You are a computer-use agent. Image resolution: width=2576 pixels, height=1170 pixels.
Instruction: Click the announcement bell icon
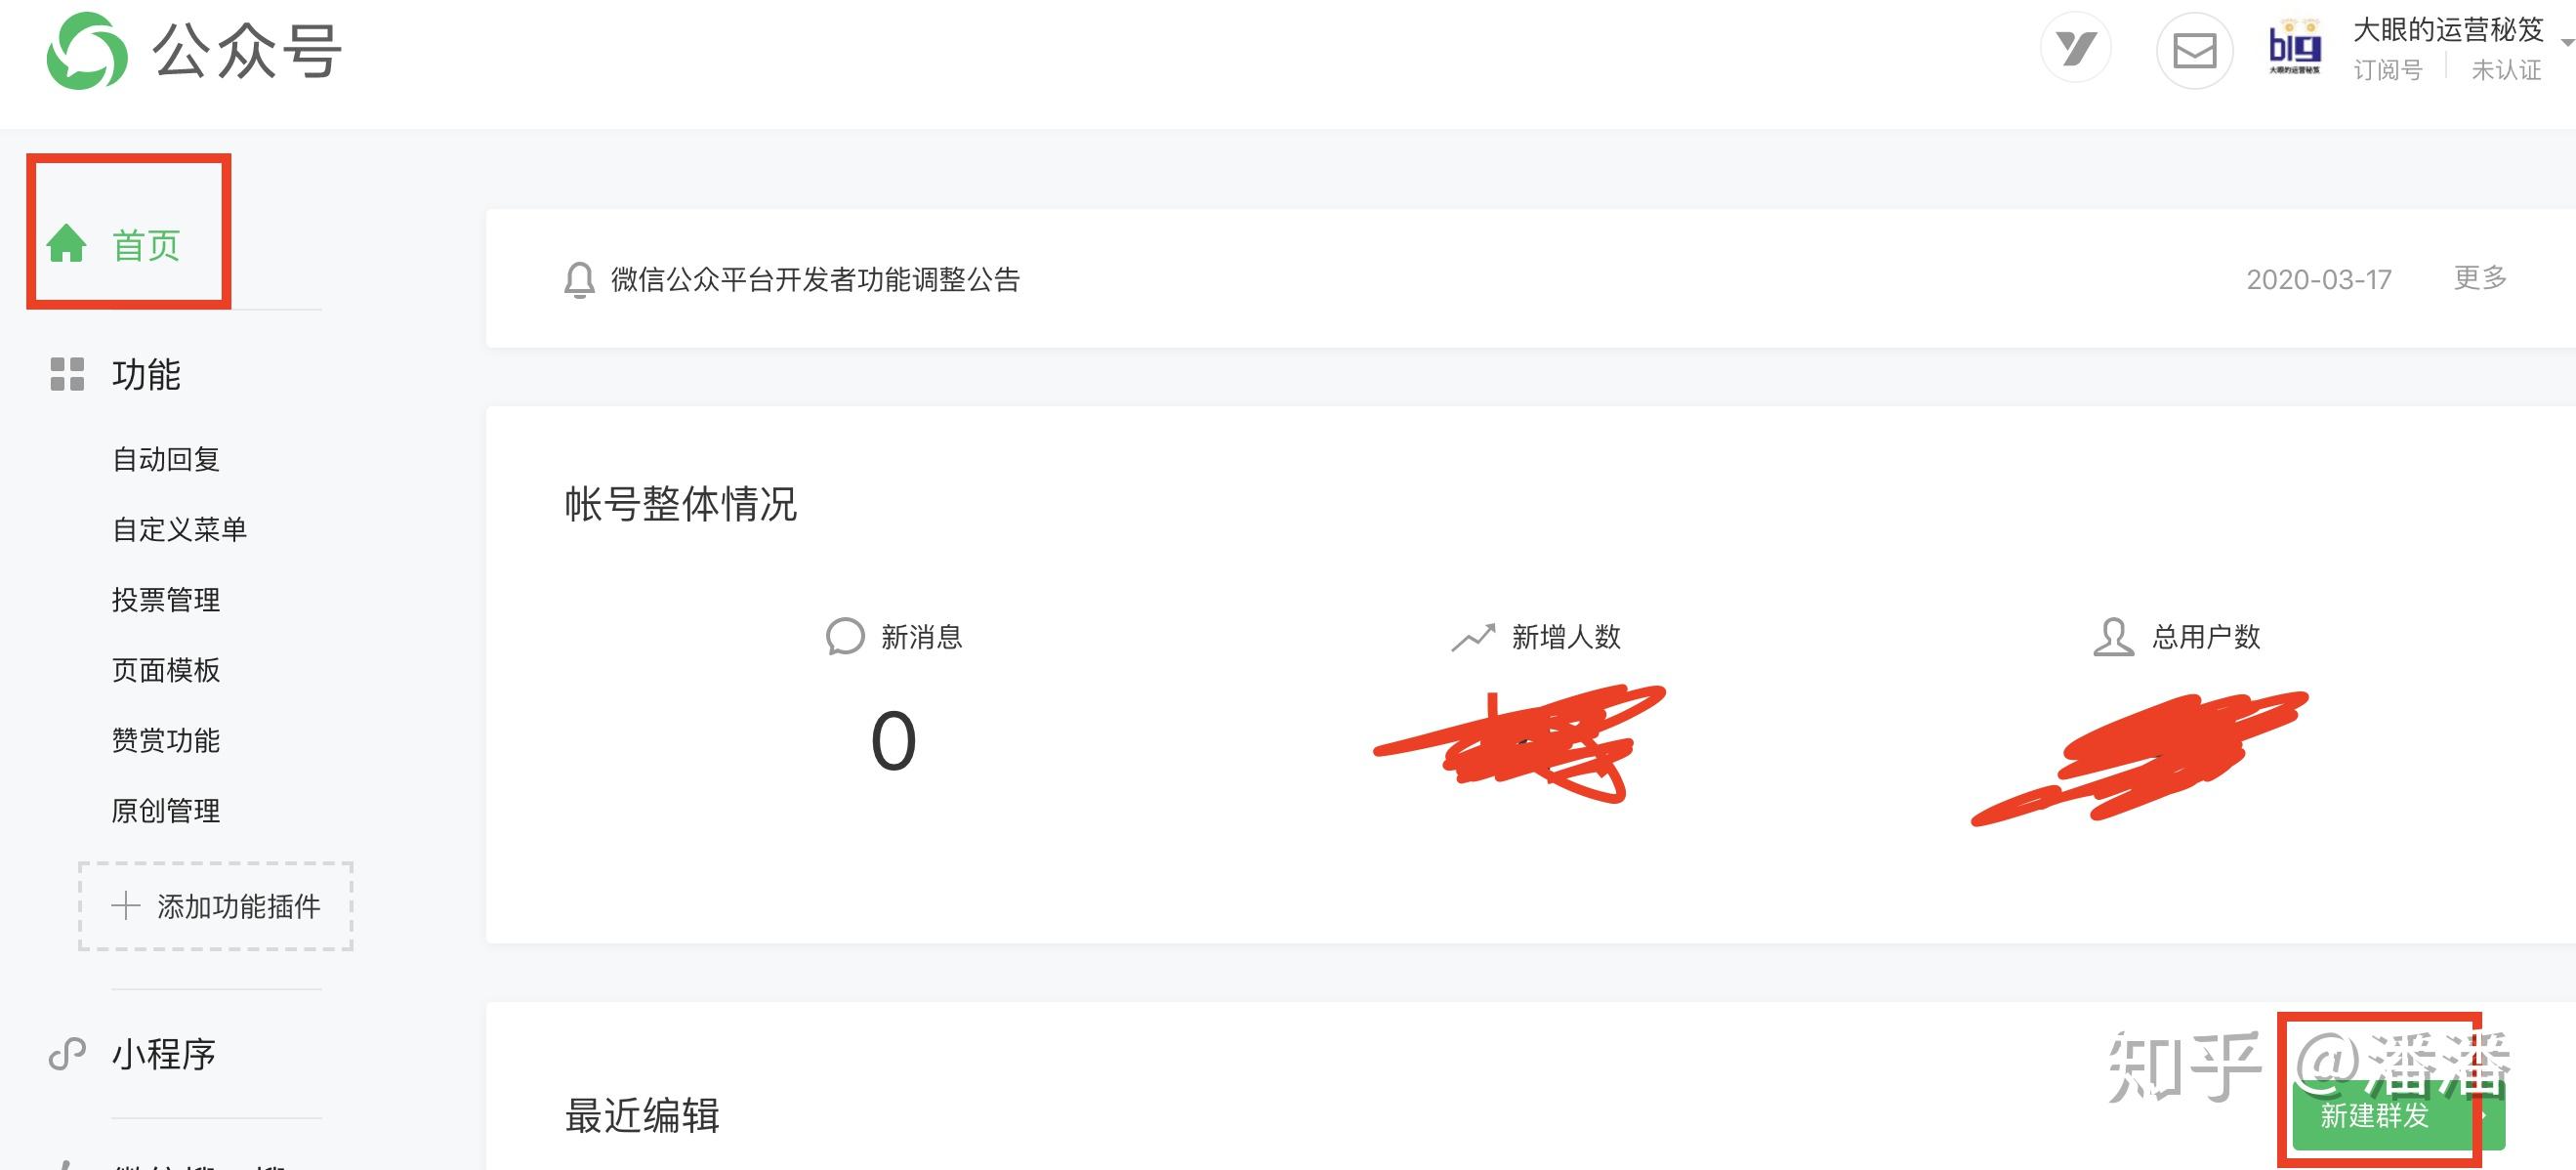[579, 280]
